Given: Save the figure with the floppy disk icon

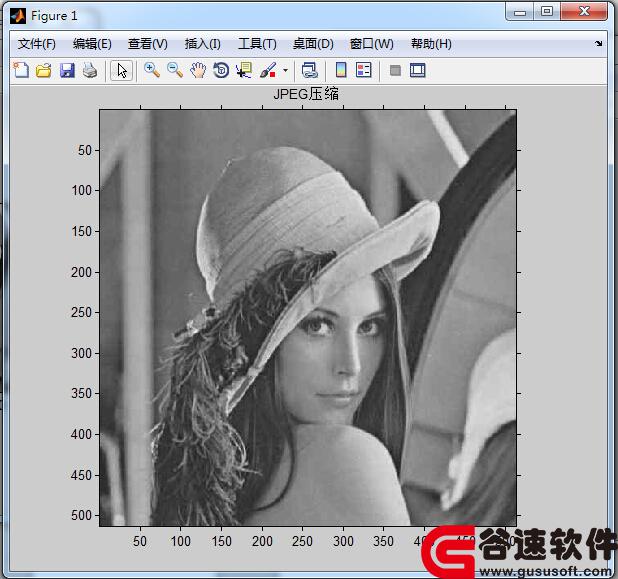Looking at the screenshot, I should 67,70.
